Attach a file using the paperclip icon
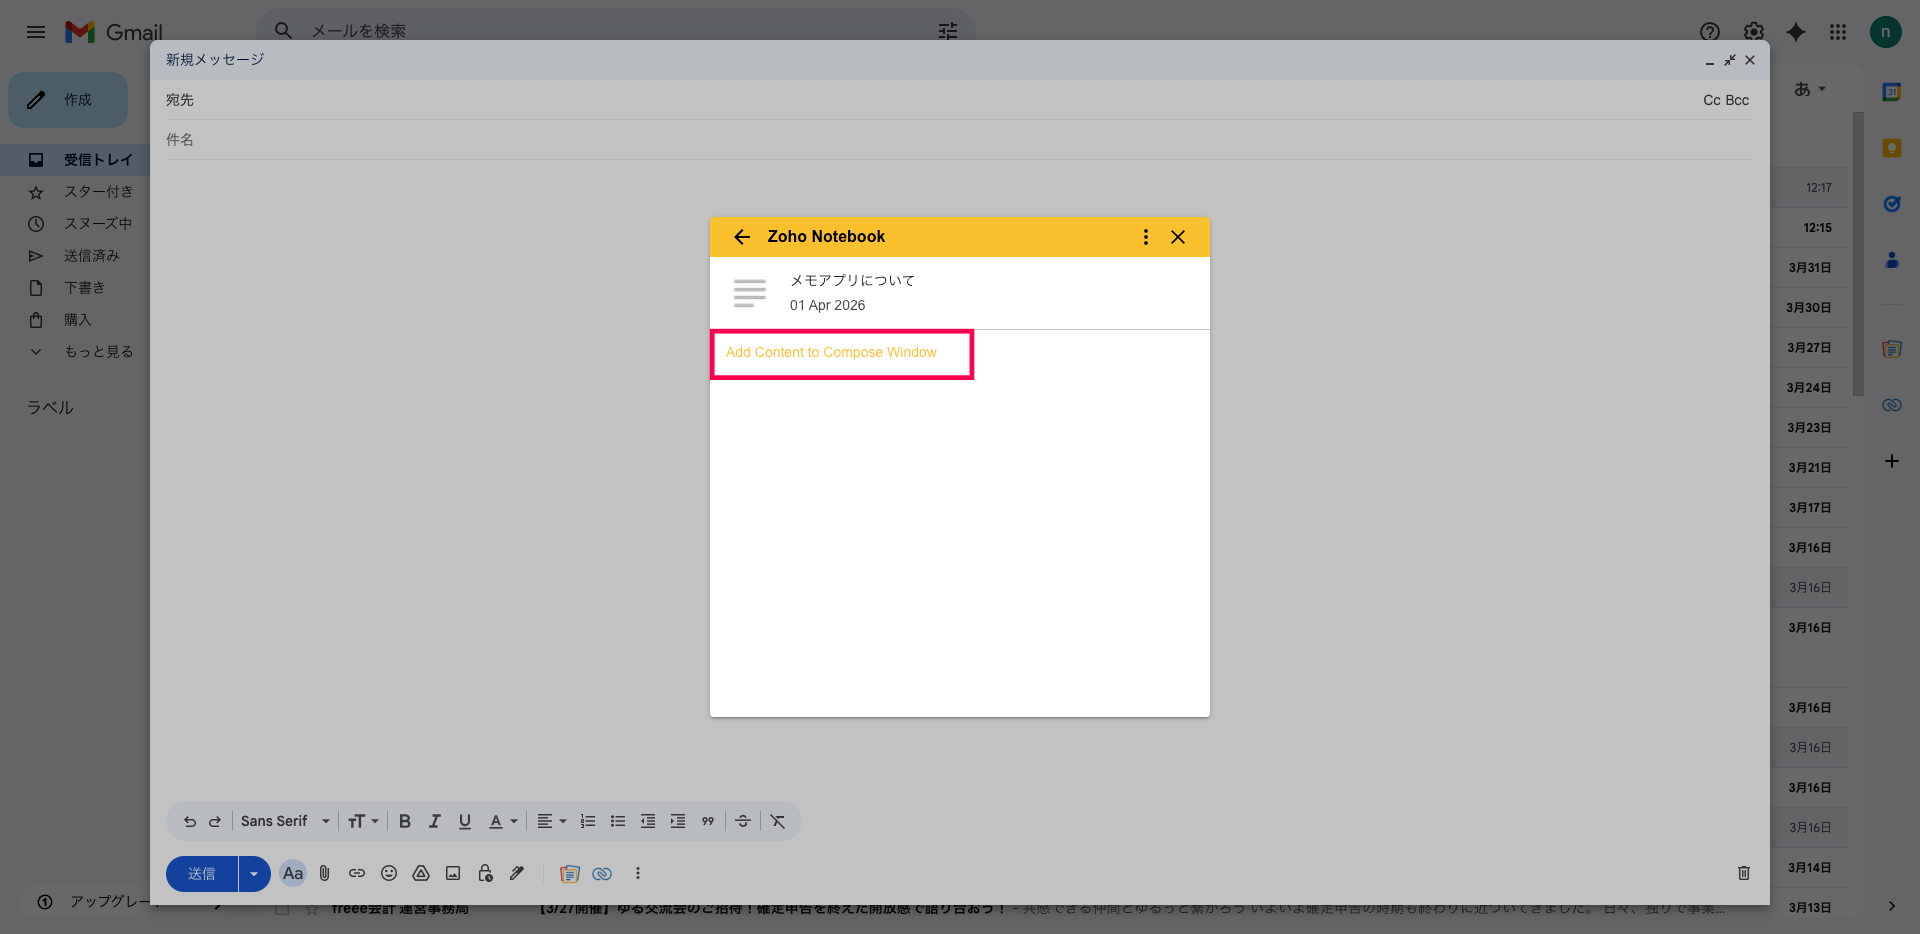This screenshot has height=934, width=1920. (325, 873)
